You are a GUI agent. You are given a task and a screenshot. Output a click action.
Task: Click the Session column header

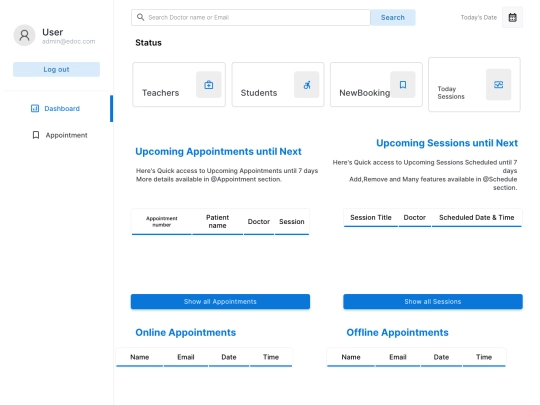click(292, 221)
